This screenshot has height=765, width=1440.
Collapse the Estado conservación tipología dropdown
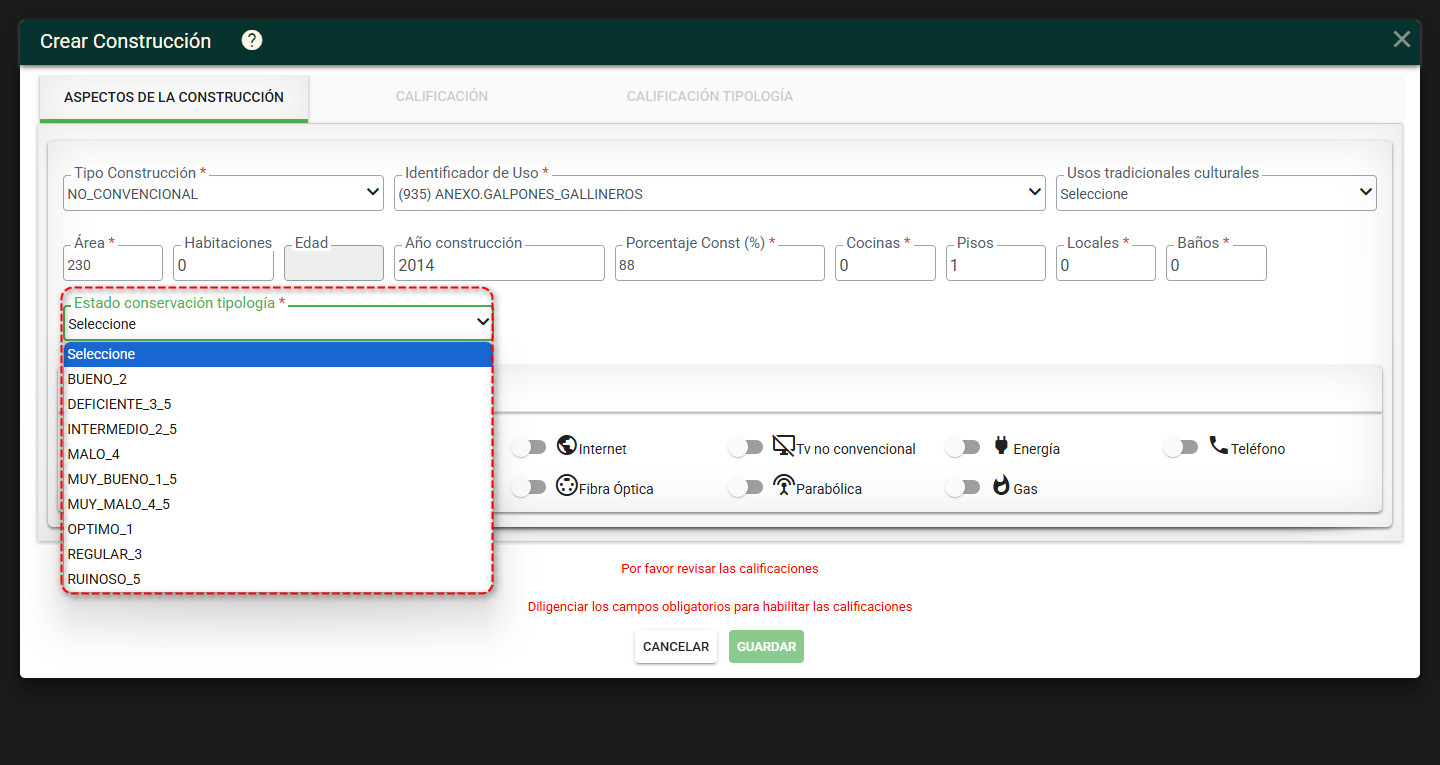(278, 323)
